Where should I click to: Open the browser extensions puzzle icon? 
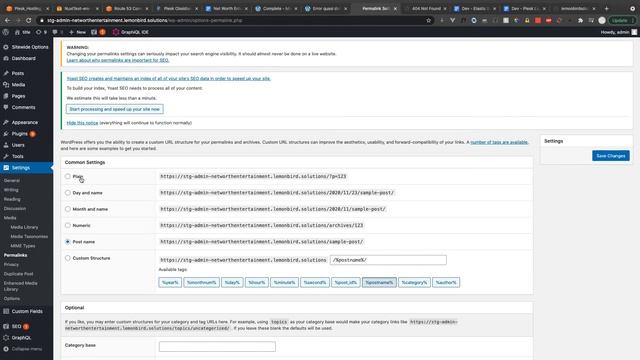pyautogui.click(x=580, y=20)
